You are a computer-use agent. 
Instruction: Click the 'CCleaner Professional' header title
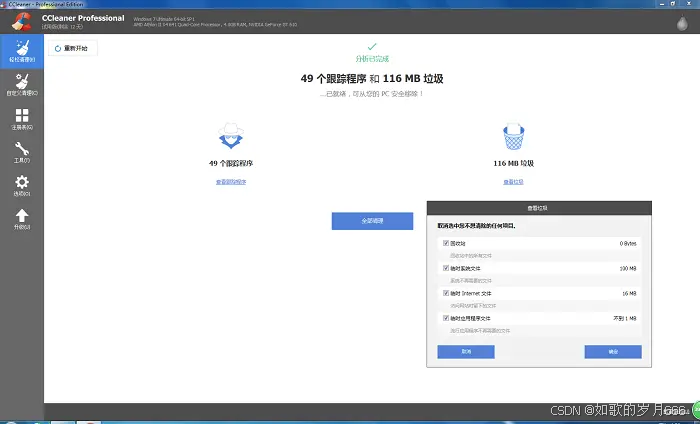point(83,18)
